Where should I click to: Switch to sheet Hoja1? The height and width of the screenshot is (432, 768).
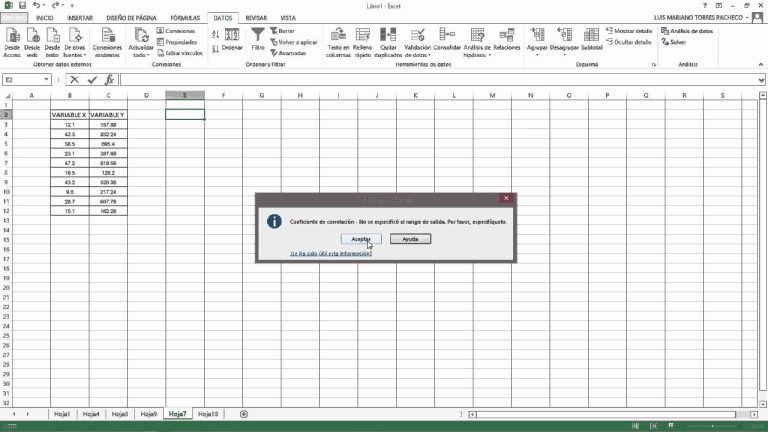click(x=62, y=414)
